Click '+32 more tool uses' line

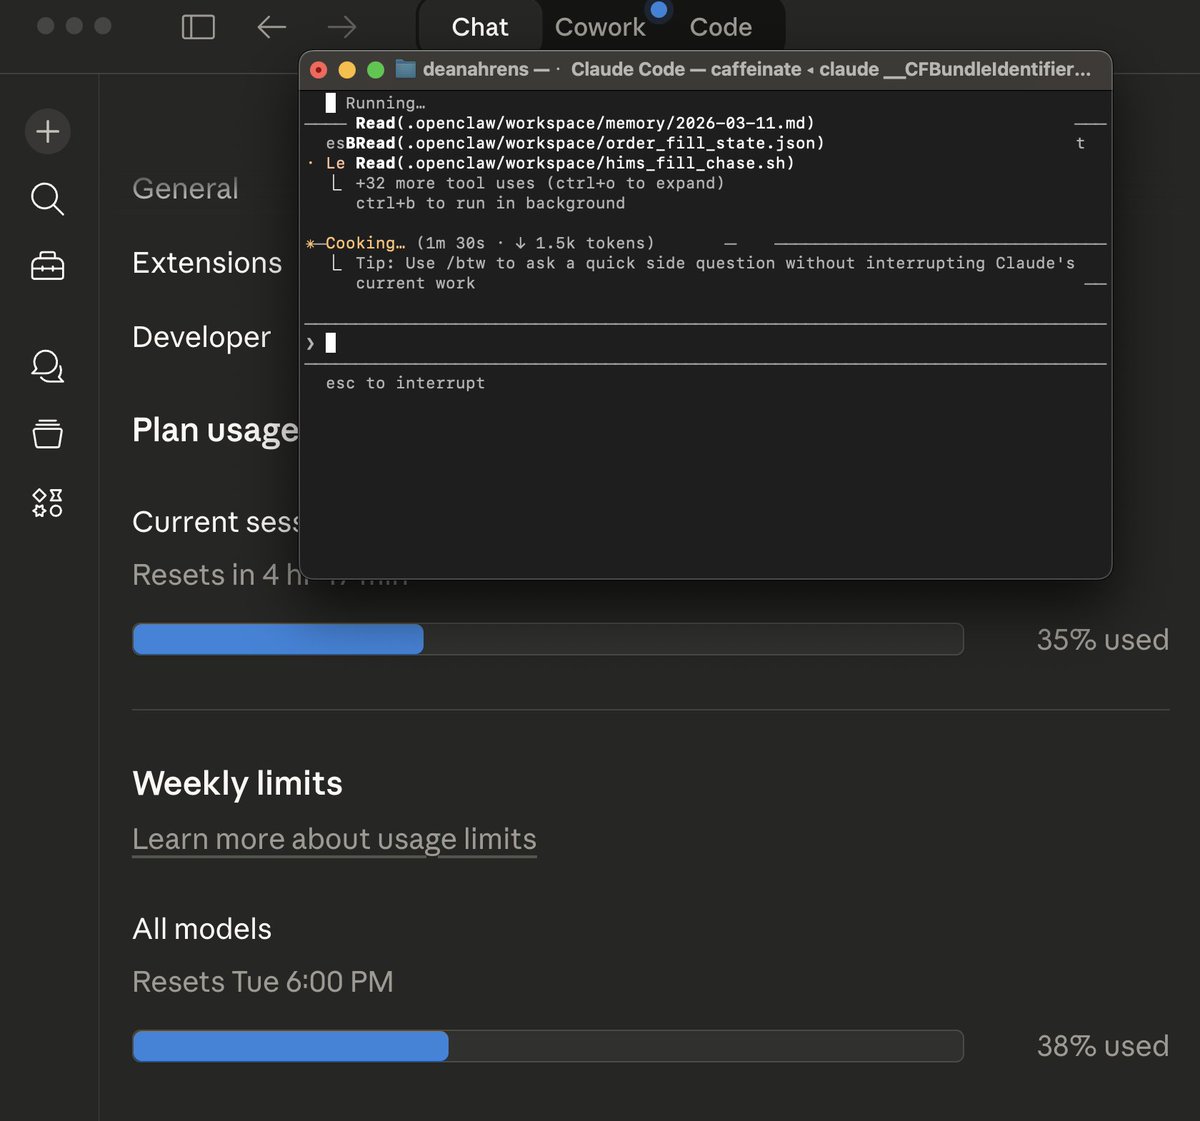coord(539,183)
